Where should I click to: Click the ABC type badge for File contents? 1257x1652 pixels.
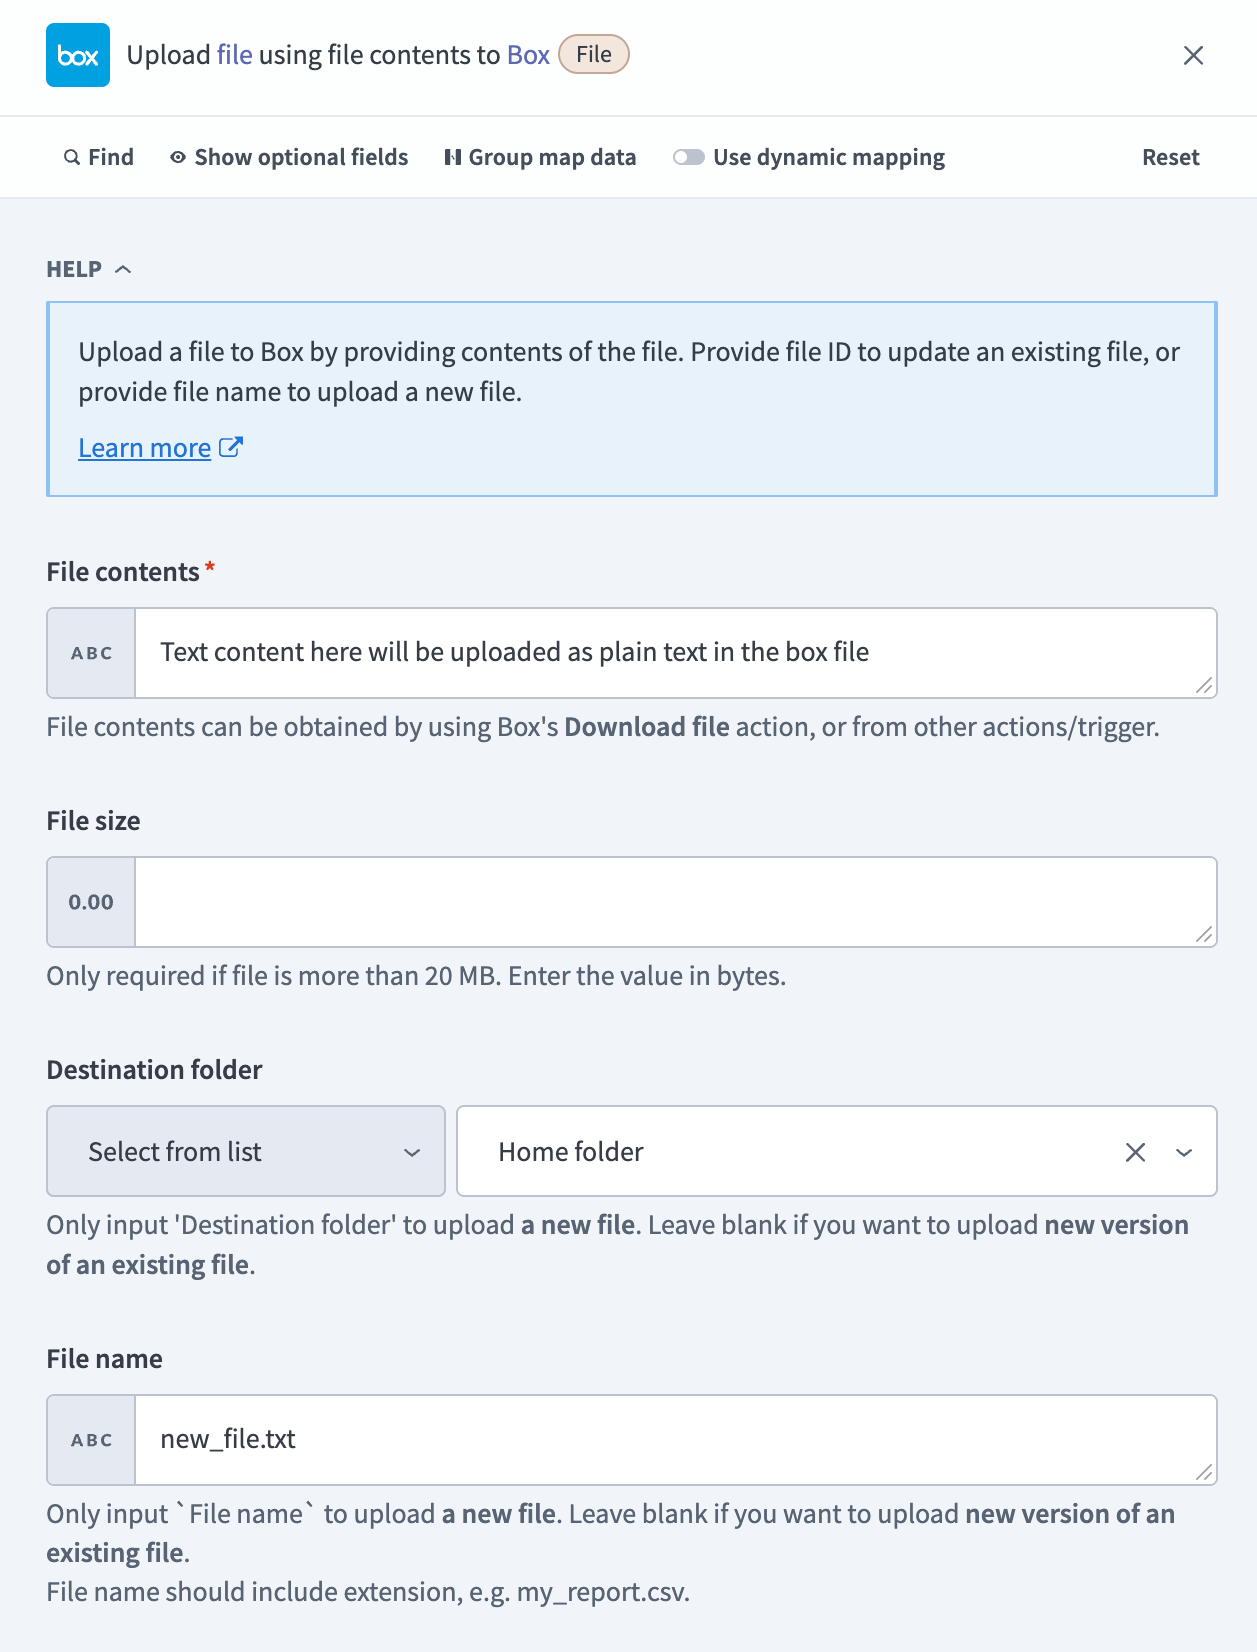coord(91,653)
